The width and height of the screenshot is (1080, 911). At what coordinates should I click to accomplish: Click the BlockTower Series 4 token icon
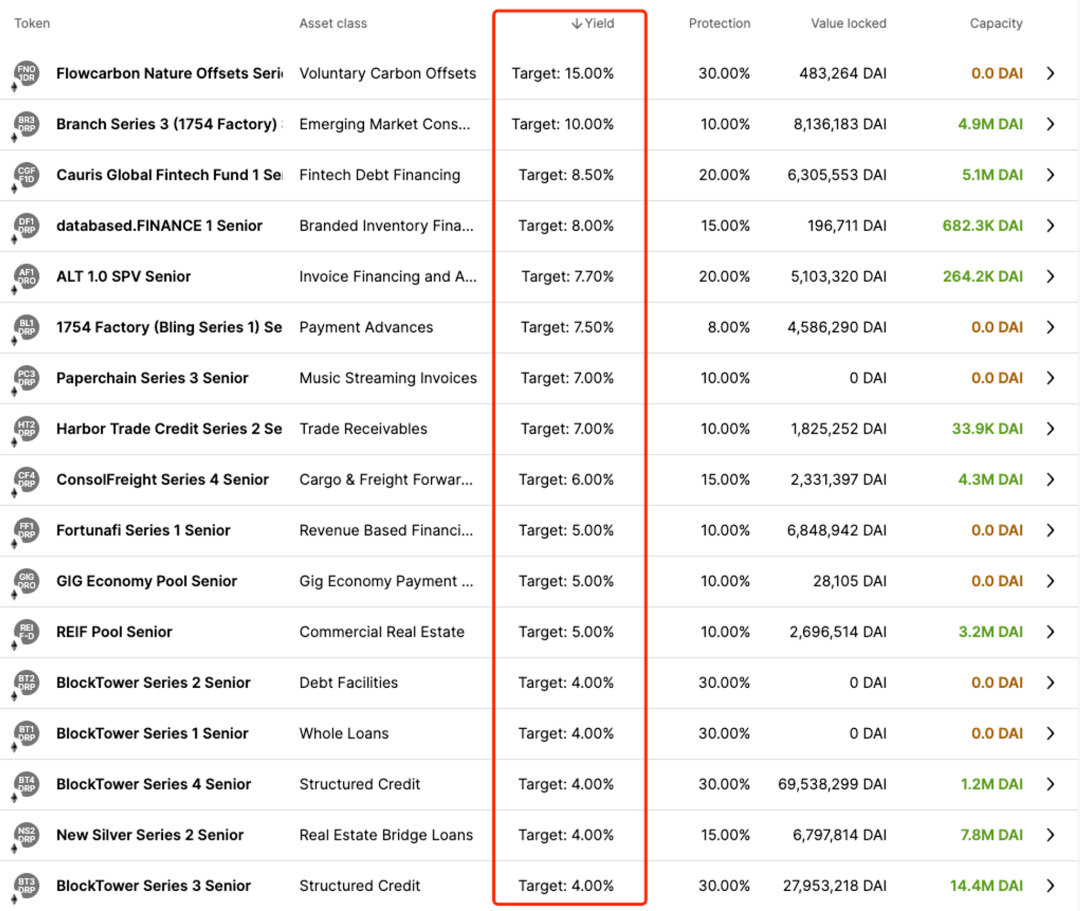click(27, 784)
